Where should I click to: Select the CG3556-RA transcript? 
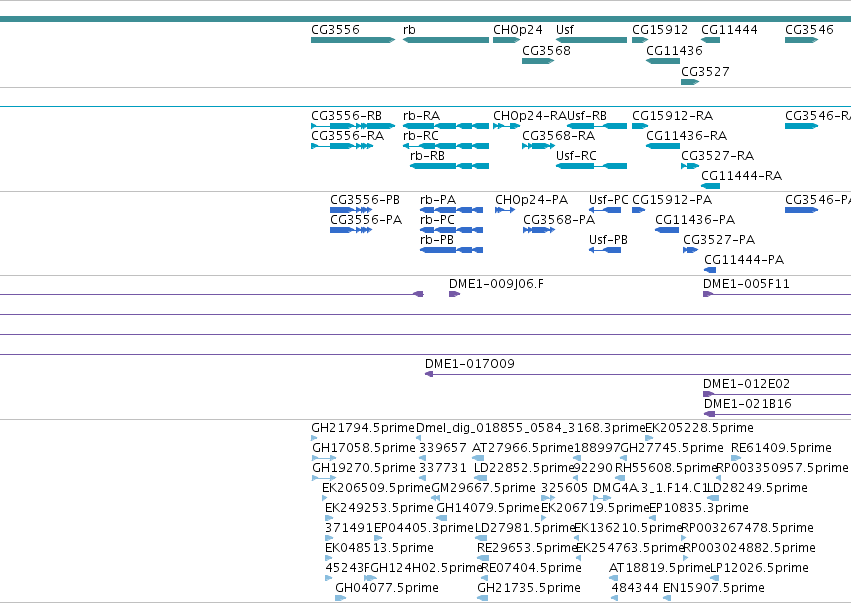[342, 146]
